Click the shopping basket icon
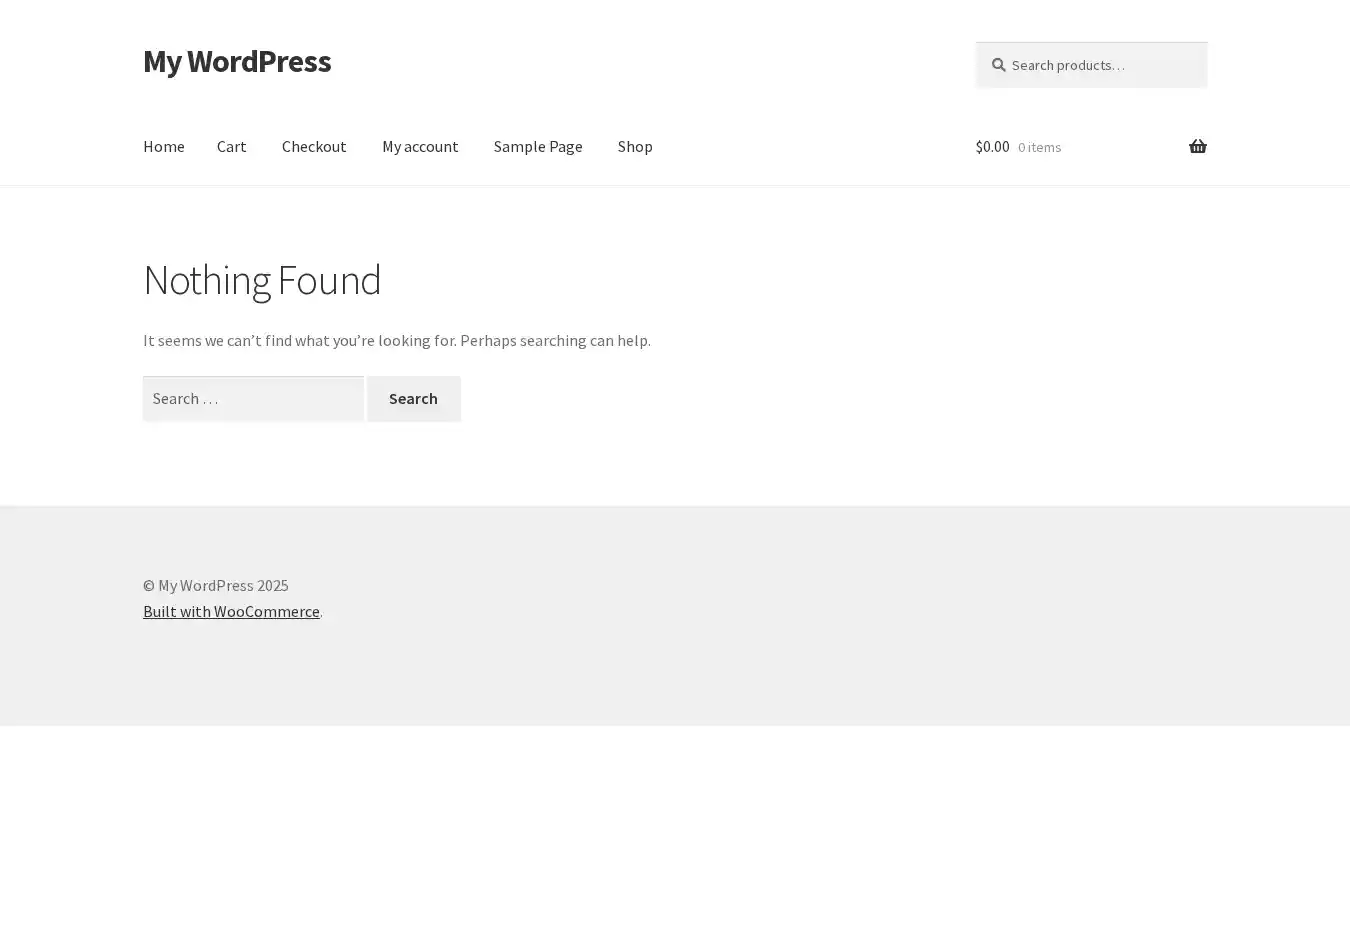The height and width of the screenshot is (940, 1350). [1197, 147]
